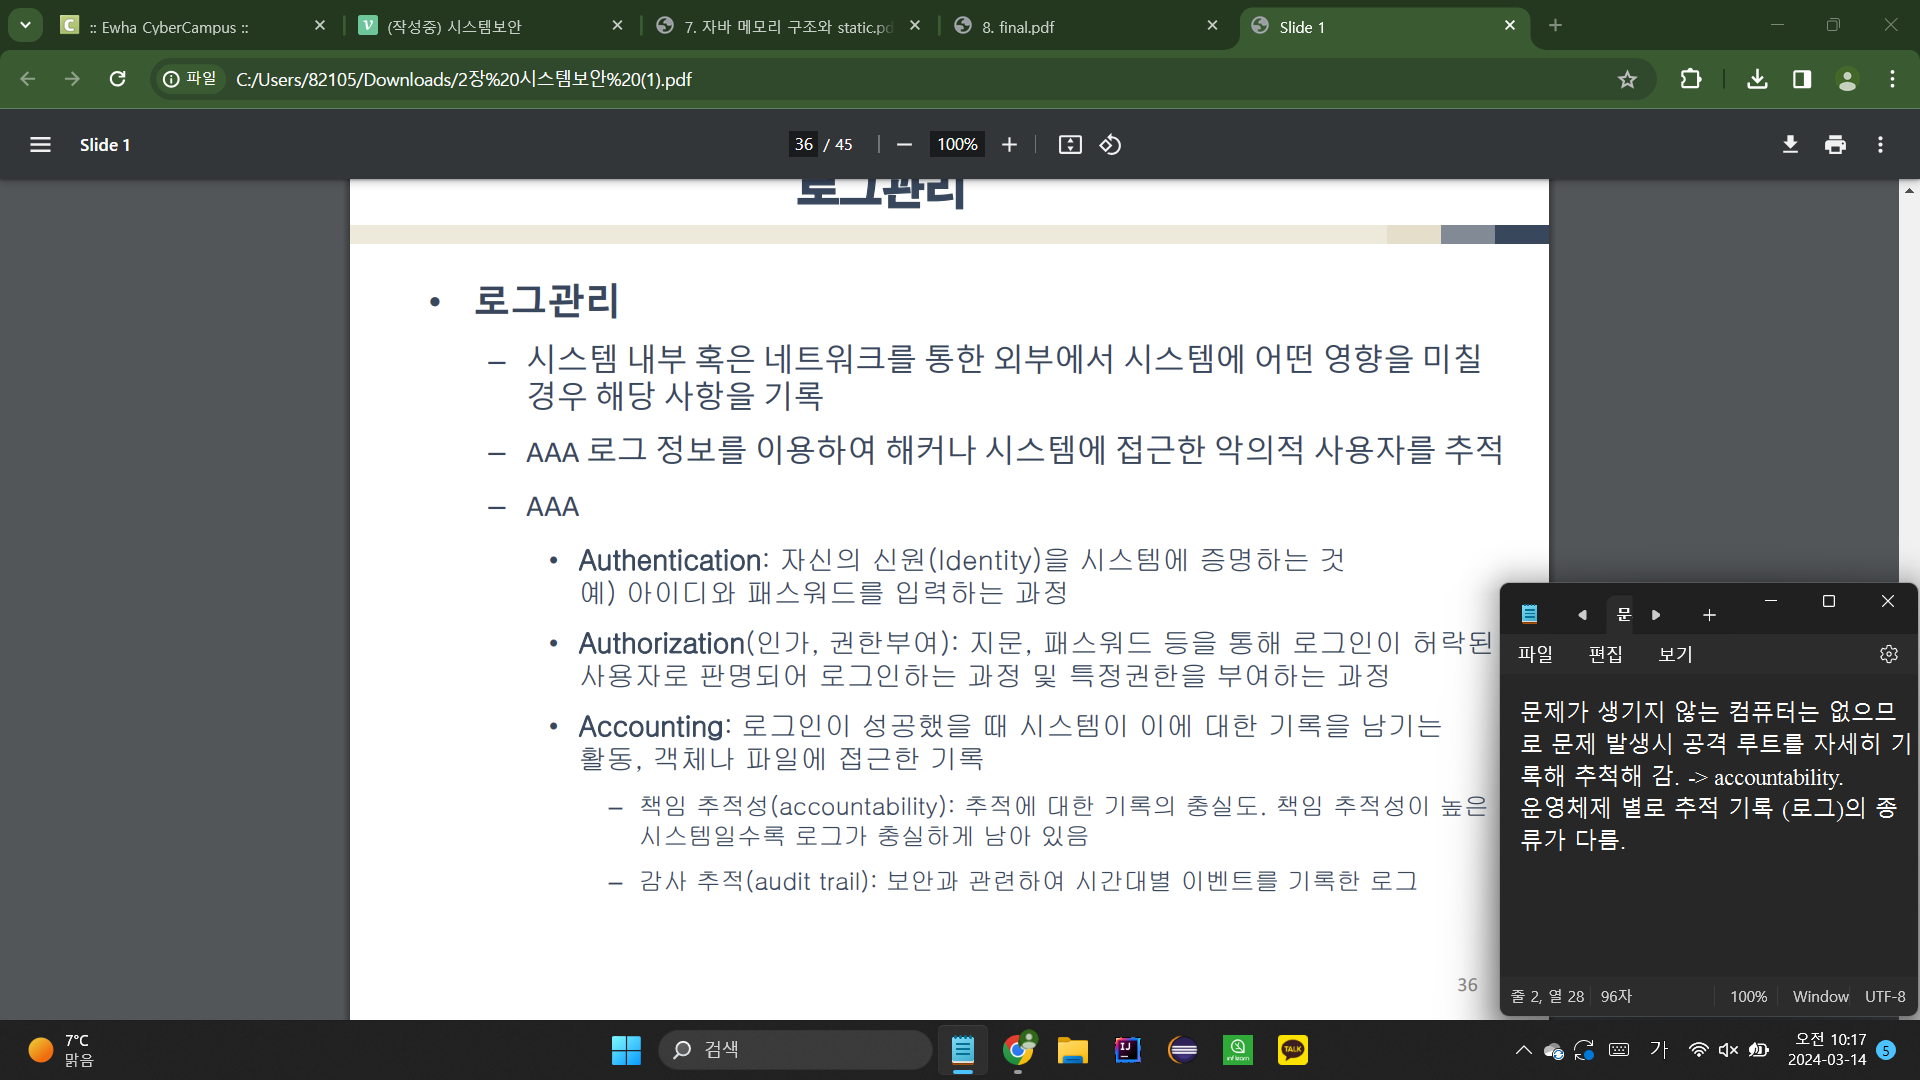Click the Notepad 100% zoom level indicator
The height and width of the screenshot is (1080, 1920).
pyautogui.click(x=1748, y=996)
